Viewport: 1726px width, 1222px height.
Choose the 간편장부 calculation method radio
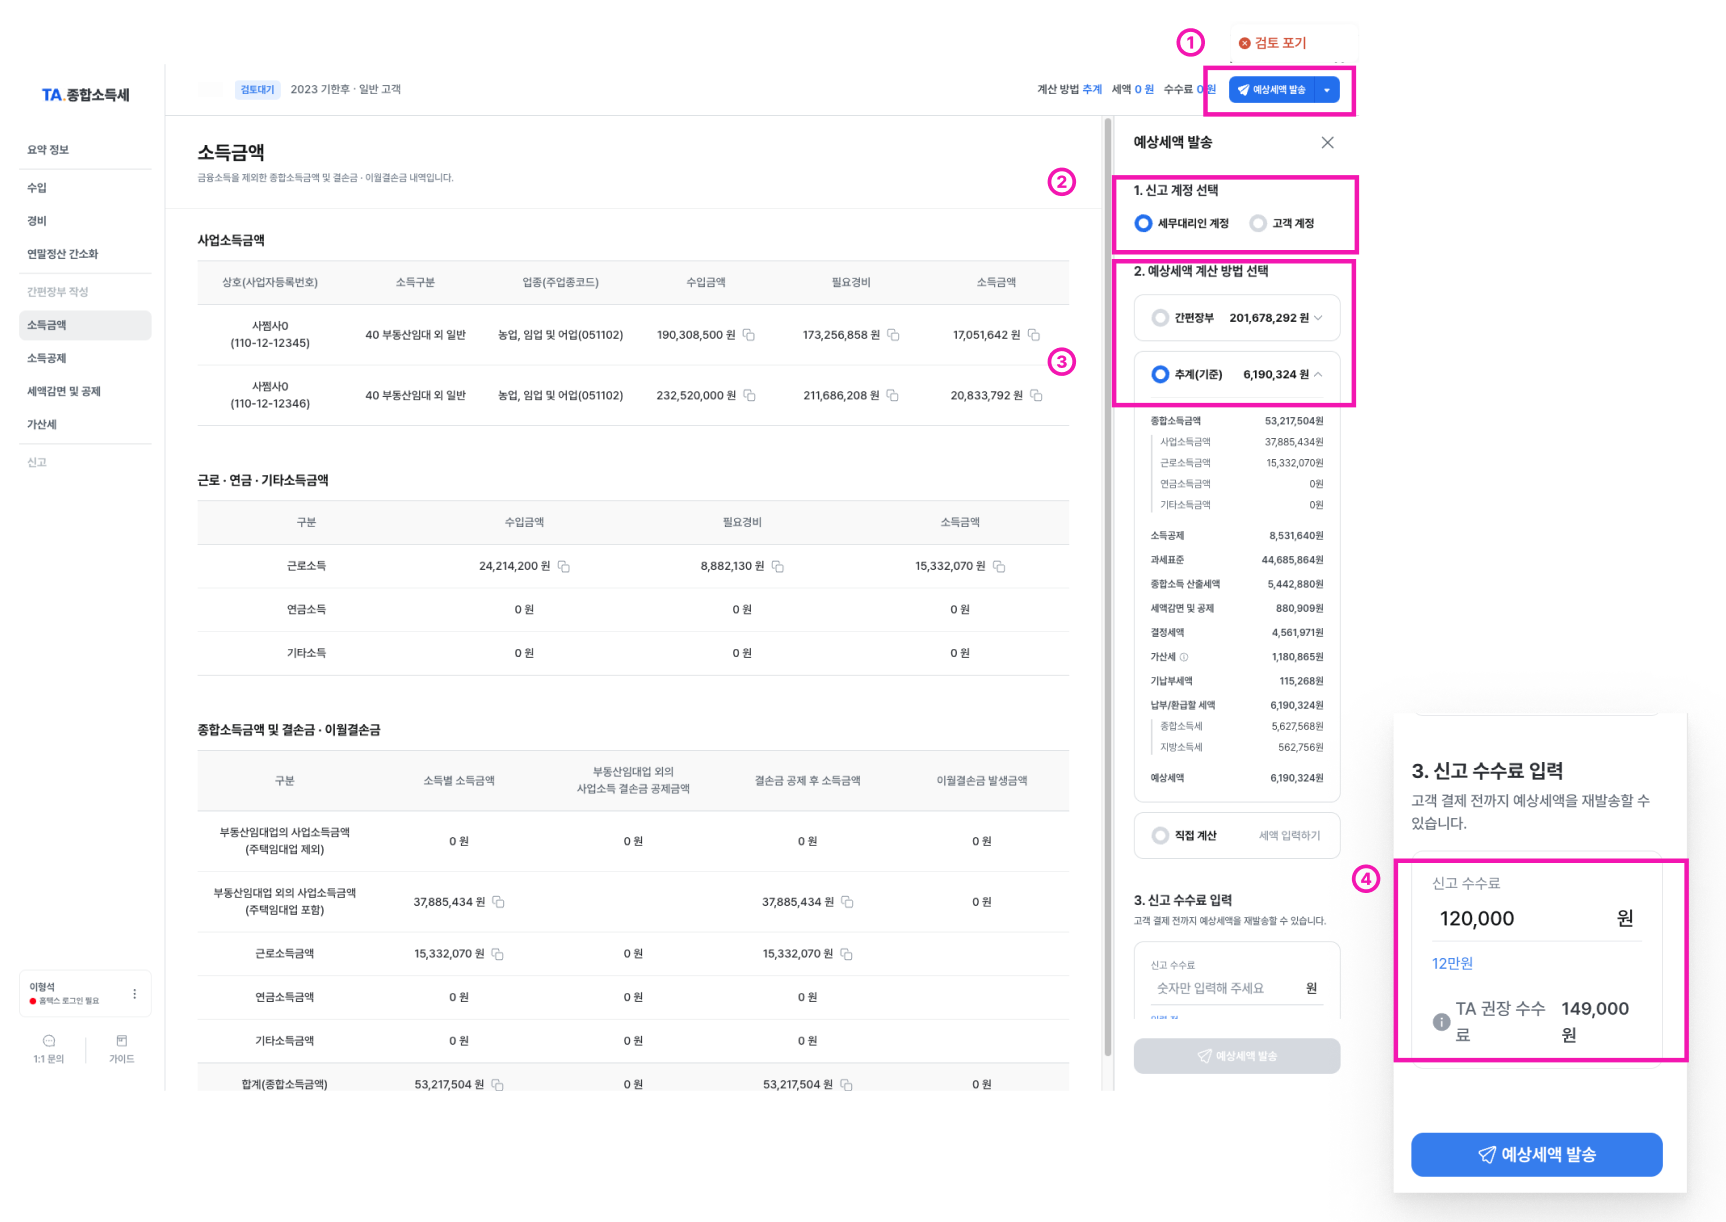(x=1160, y=318)
